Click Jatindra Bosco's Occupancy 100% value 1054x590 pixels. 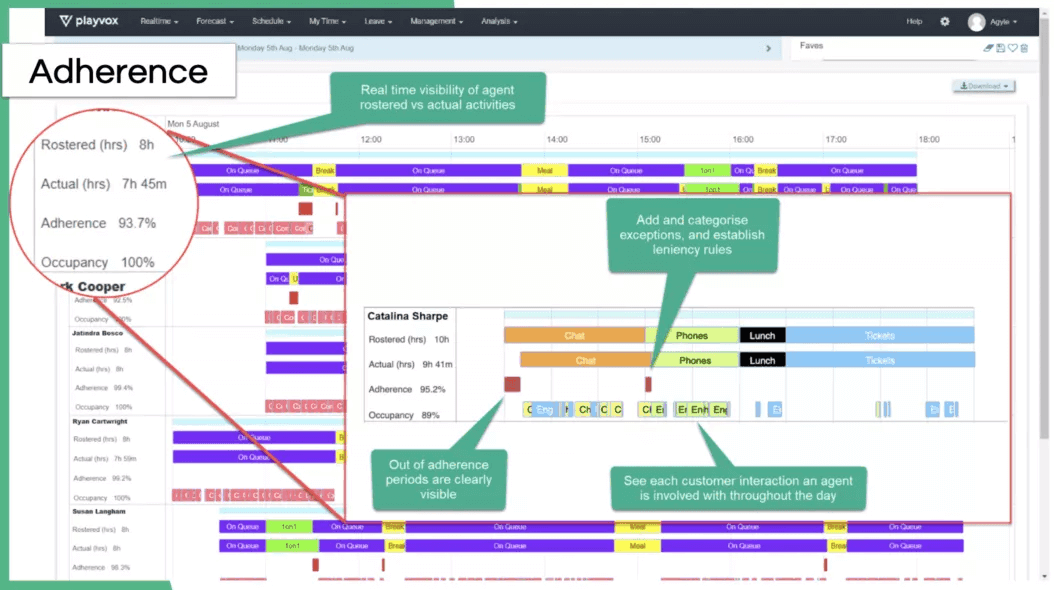coord(123,407)
